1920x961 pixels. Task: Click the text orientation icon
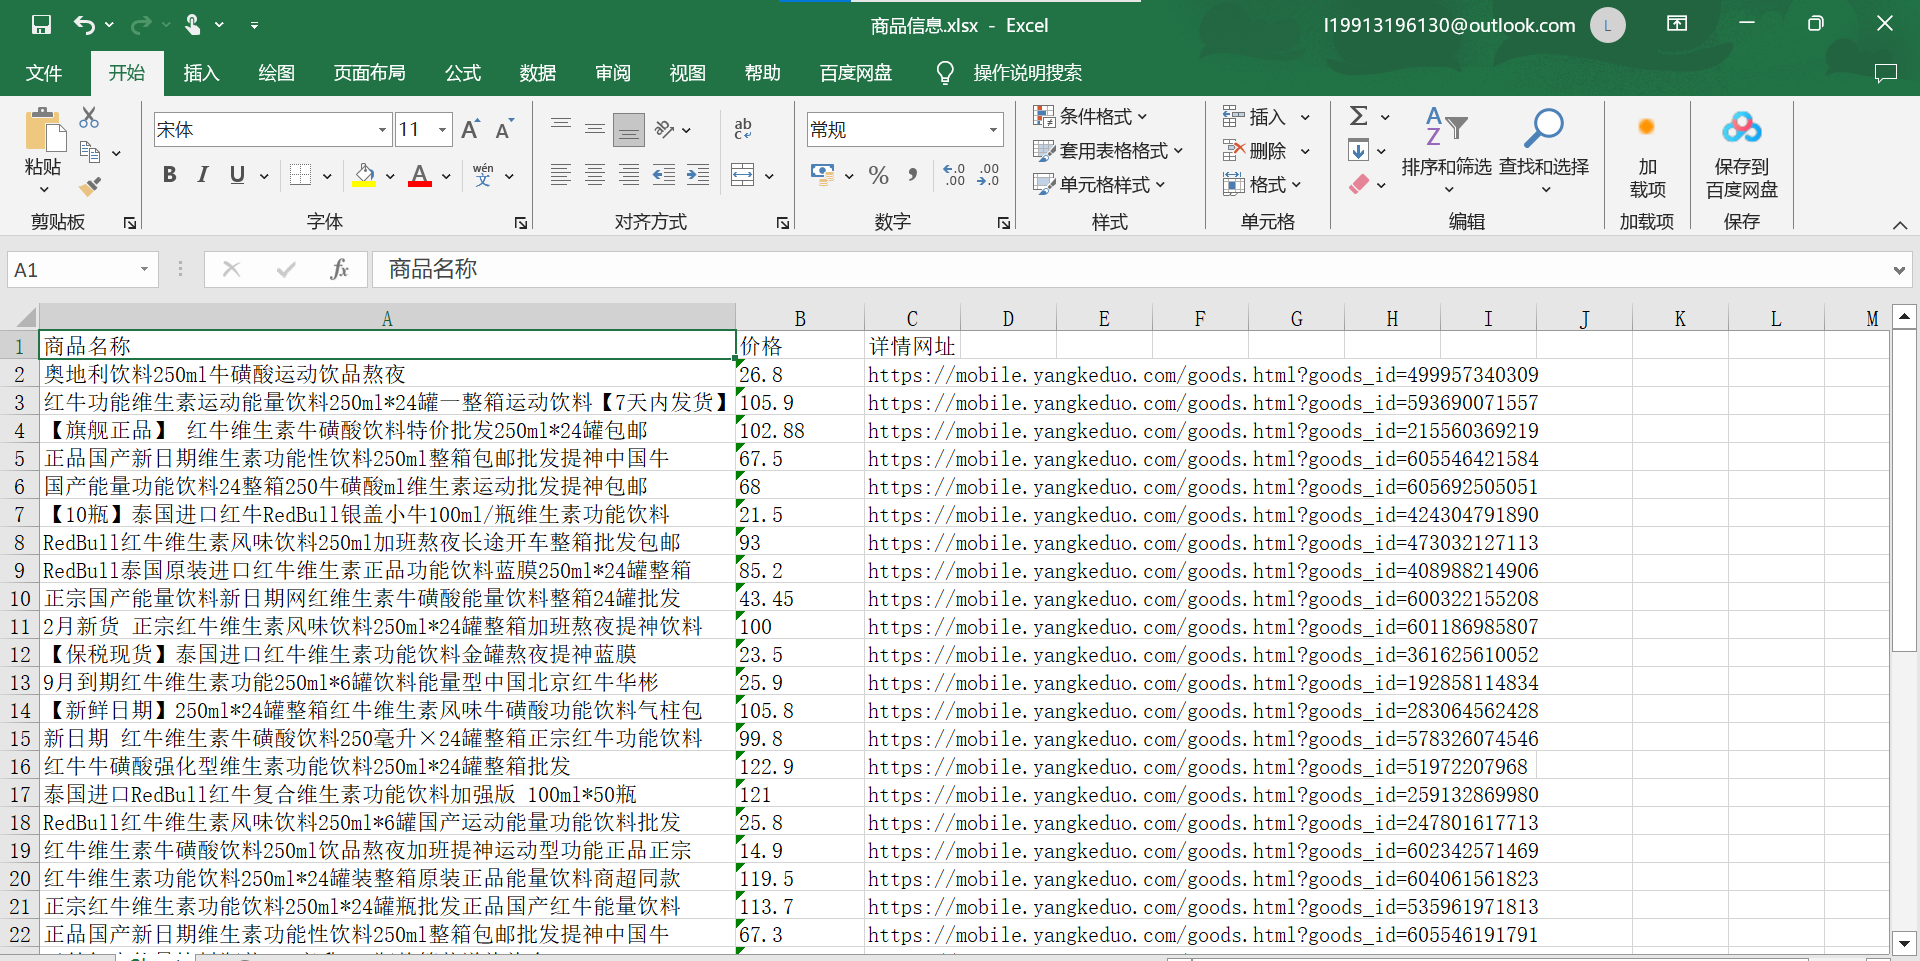(666, 129)
